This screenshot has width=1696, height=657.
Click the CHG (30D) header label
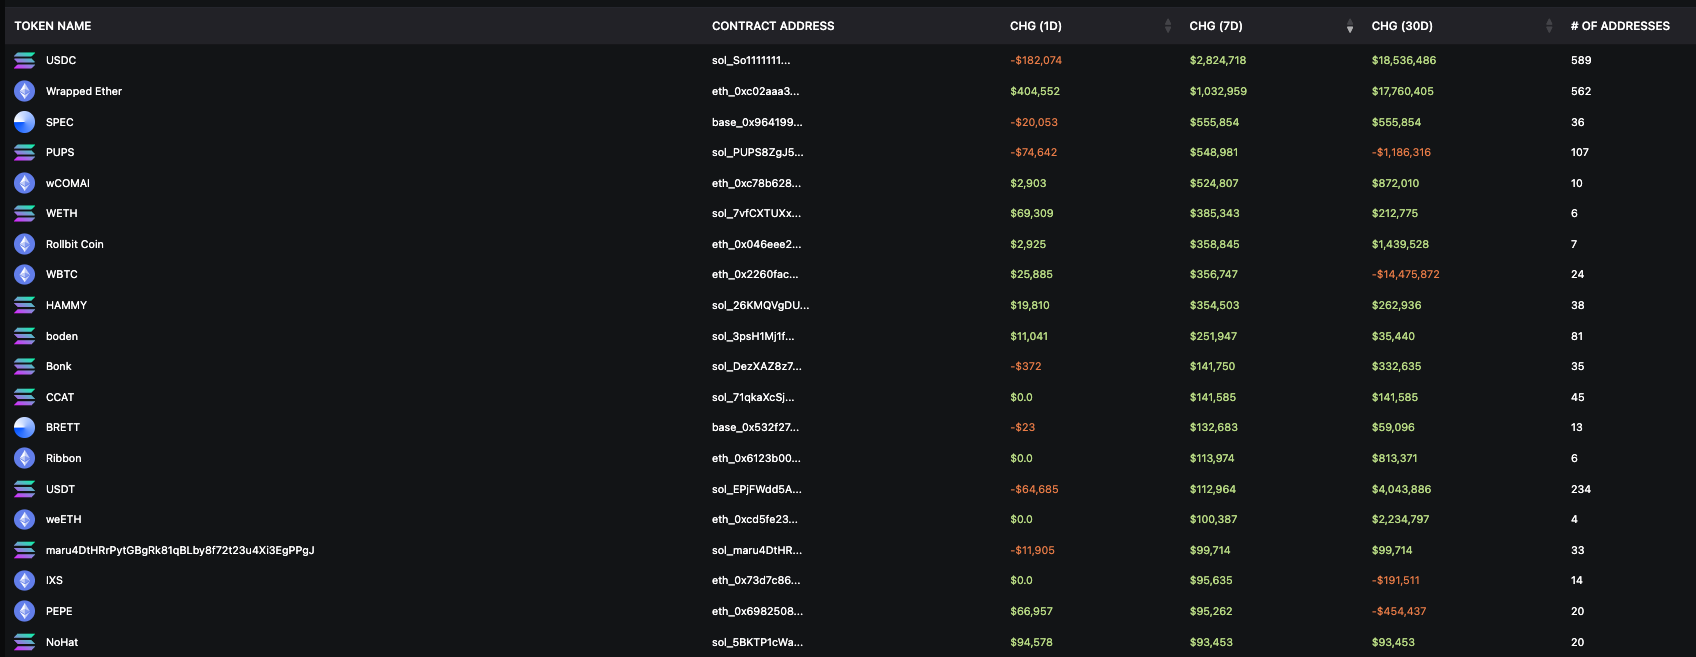coord(1402,26)
